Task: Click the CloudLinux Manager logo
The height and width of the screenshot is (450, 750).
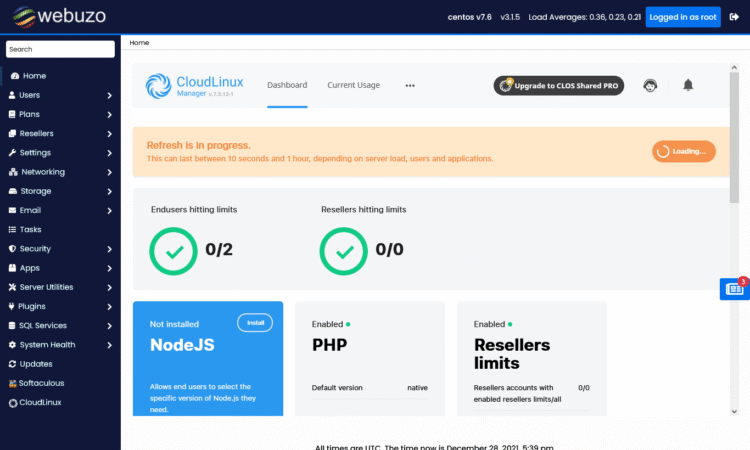Action: 195,86
